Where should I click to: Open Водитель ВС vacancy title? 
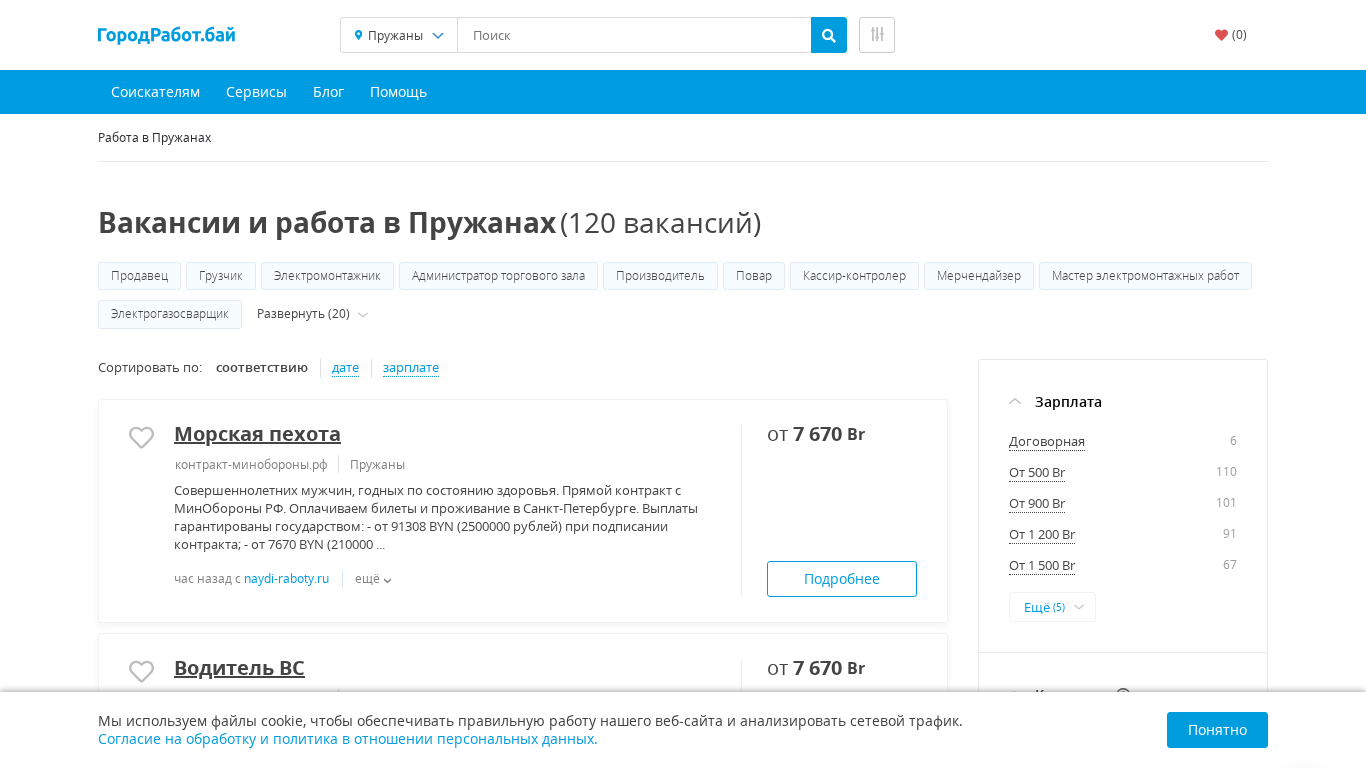coord(239,668)
